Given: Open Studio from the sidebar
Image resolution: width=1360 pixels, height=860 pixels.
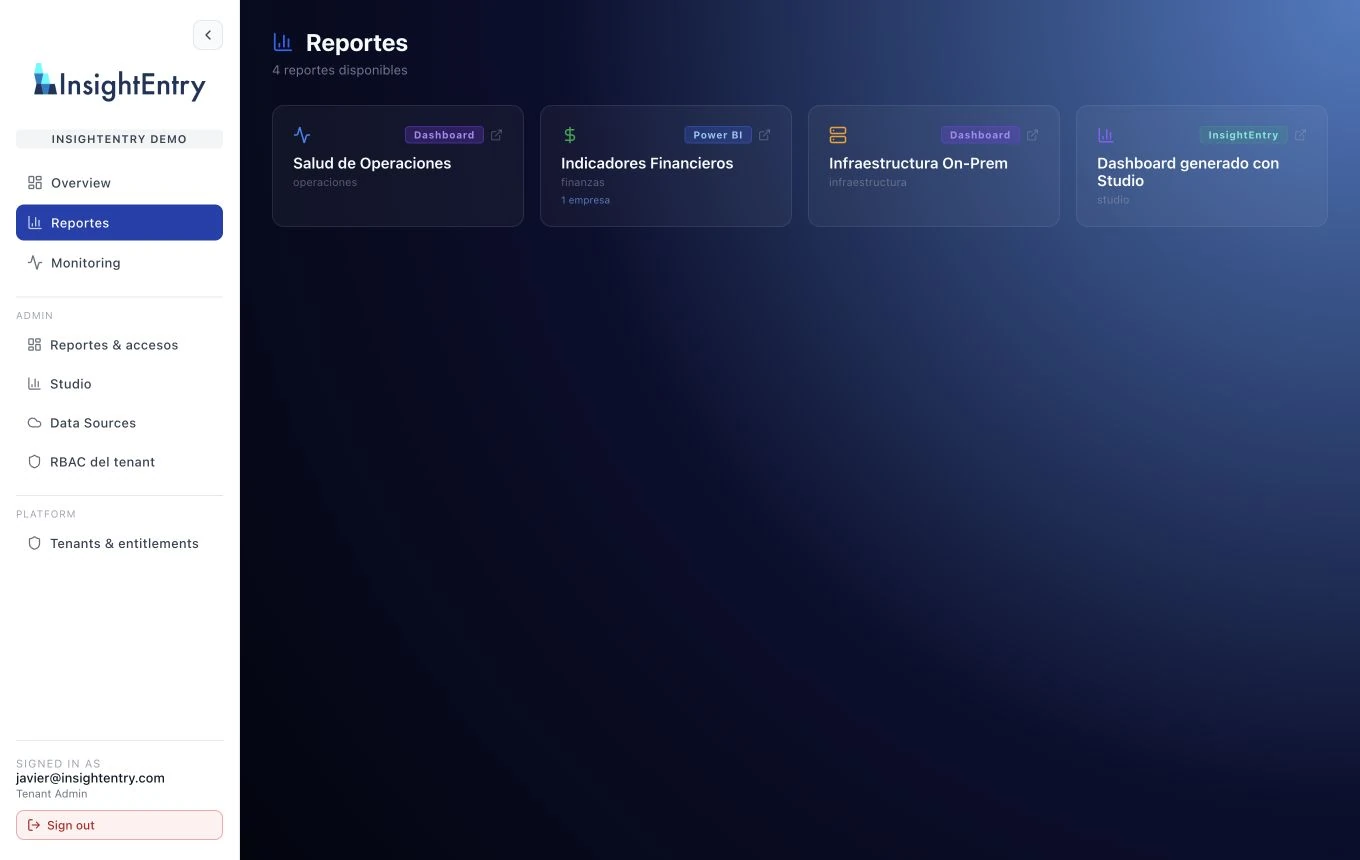Looking at the screenshot, I should coord(119,384).
